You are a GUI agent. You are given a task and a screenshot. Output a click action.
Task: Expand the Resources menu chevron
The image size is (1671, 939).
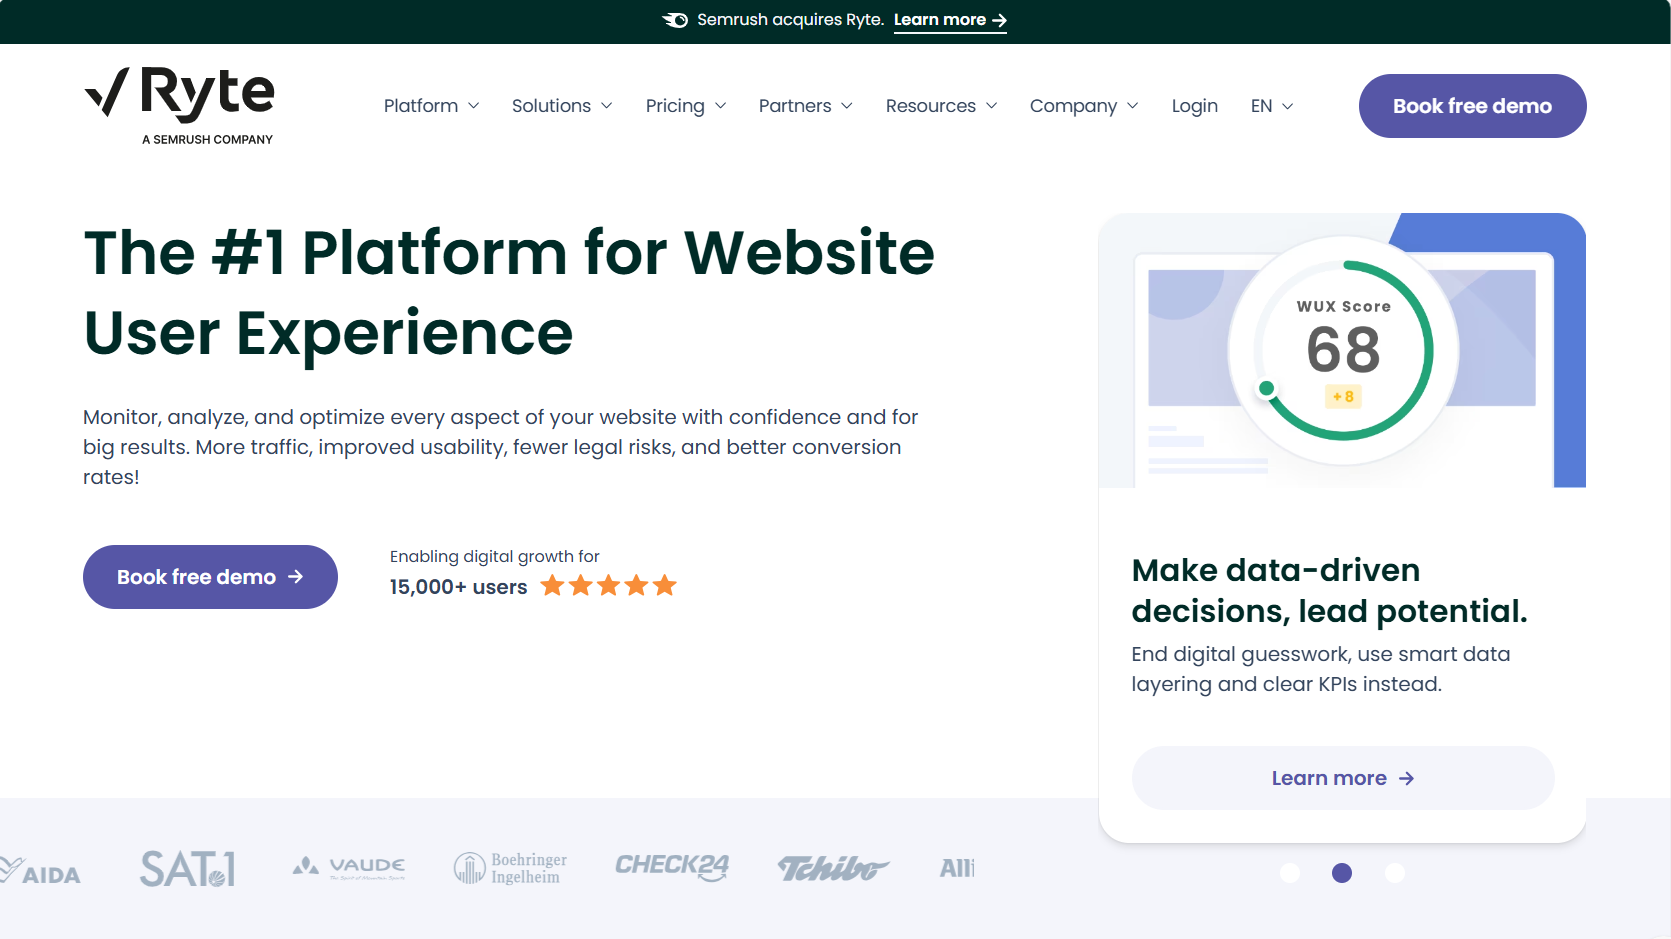tap(992, 106)
